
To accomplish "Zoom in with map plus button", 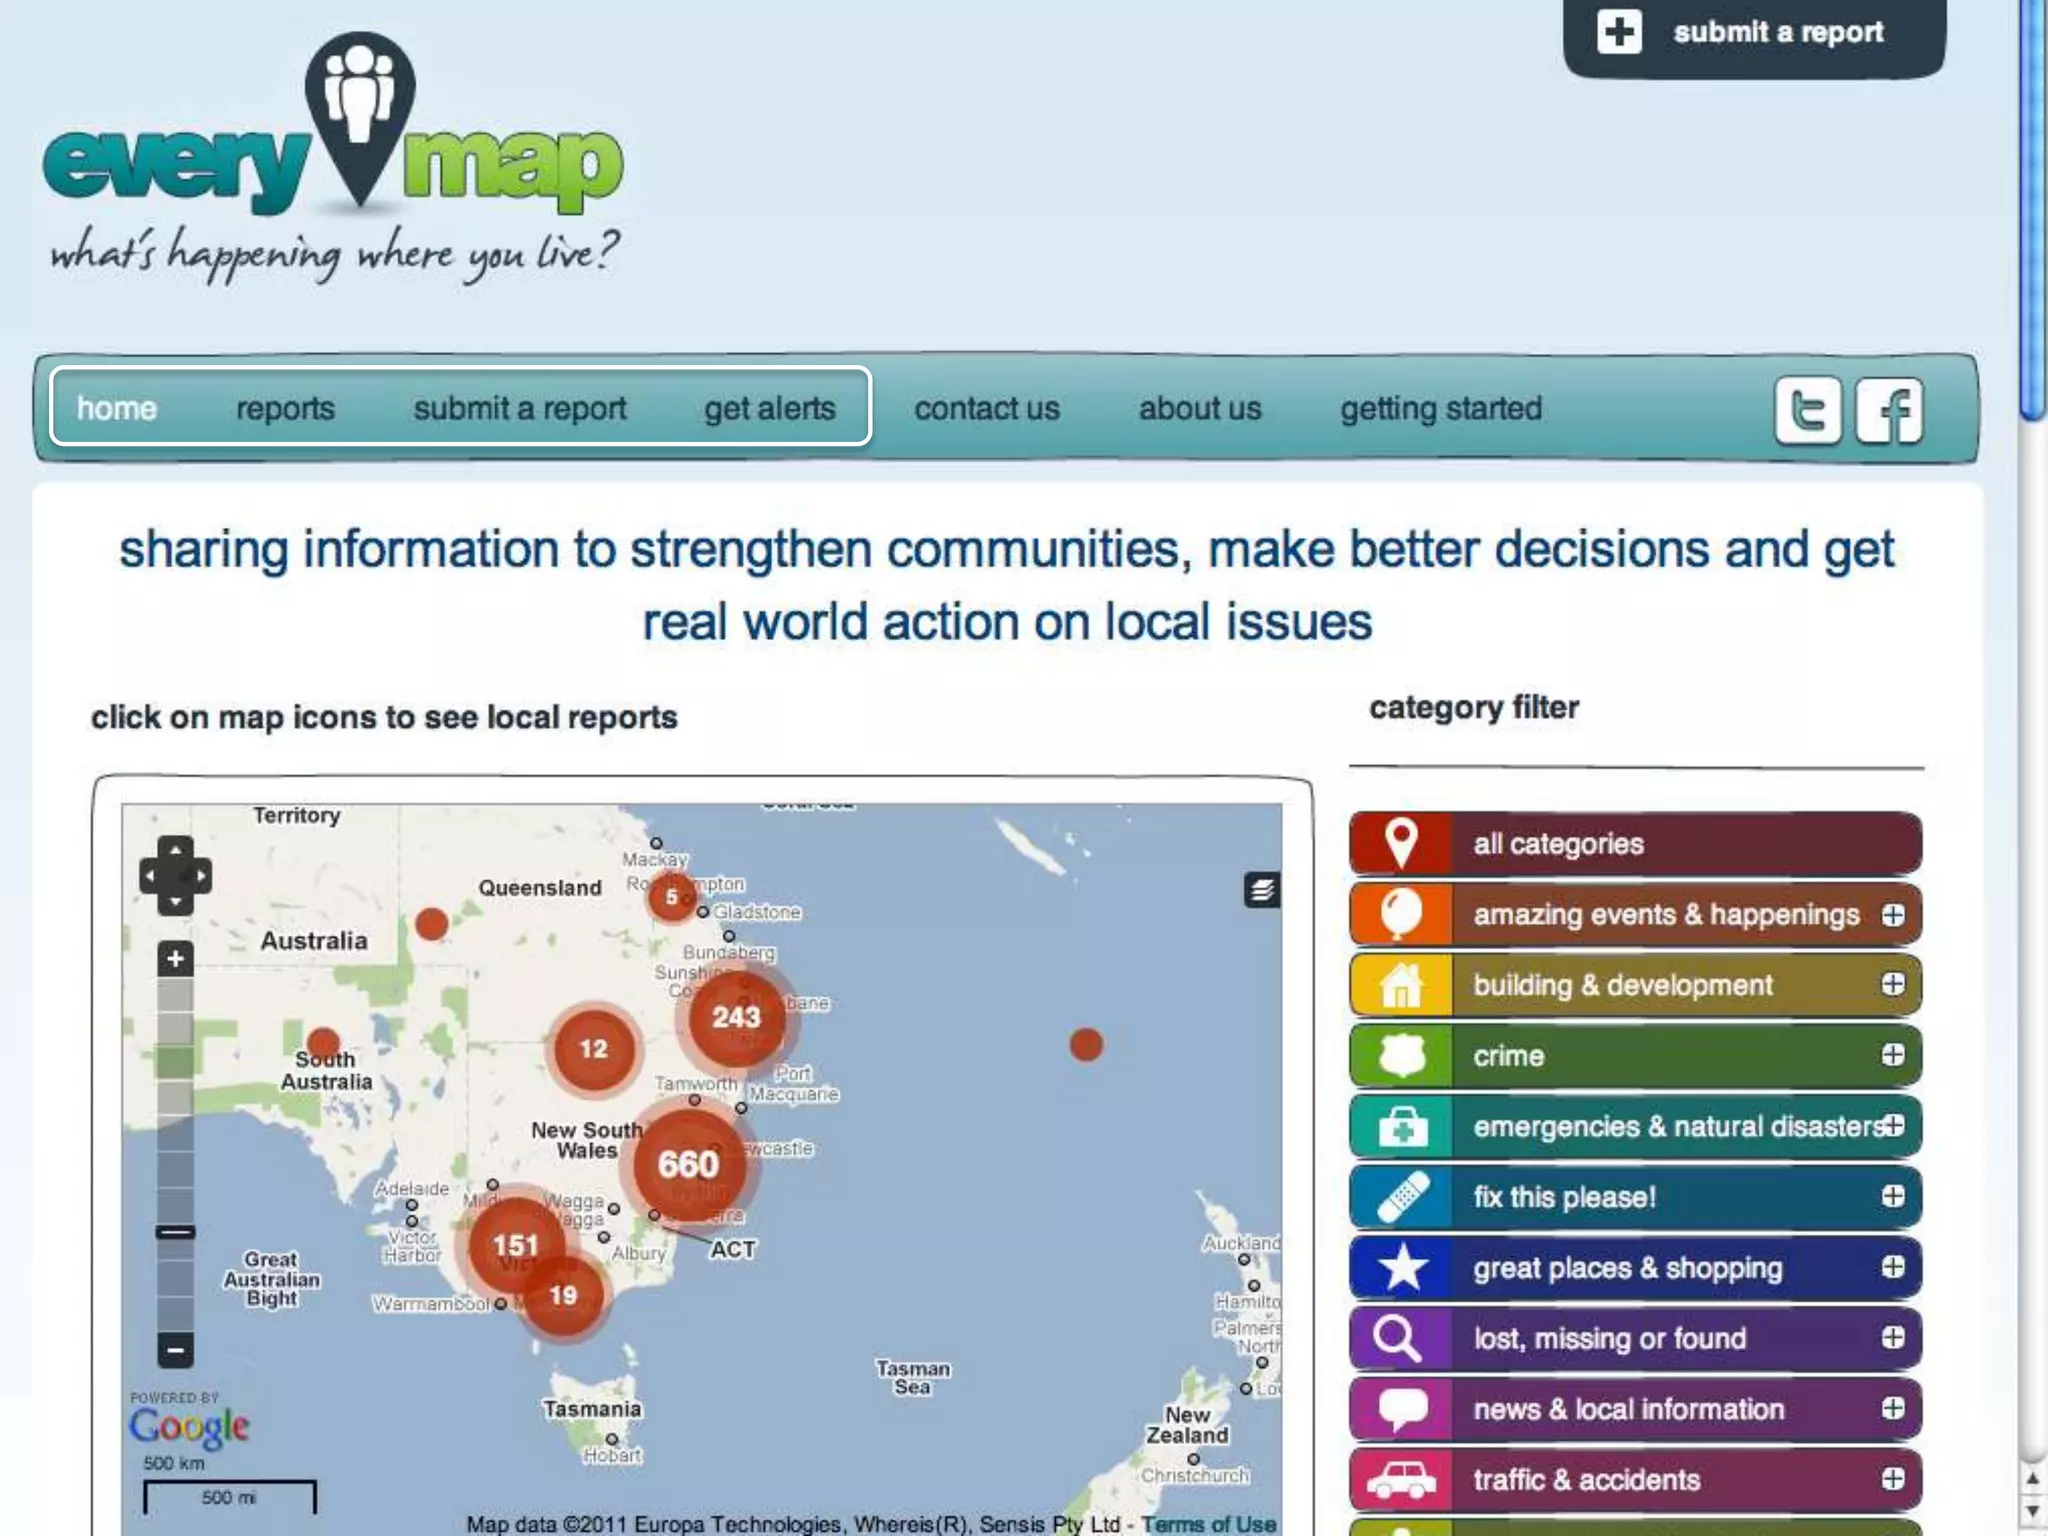I will tap(175, 959).
